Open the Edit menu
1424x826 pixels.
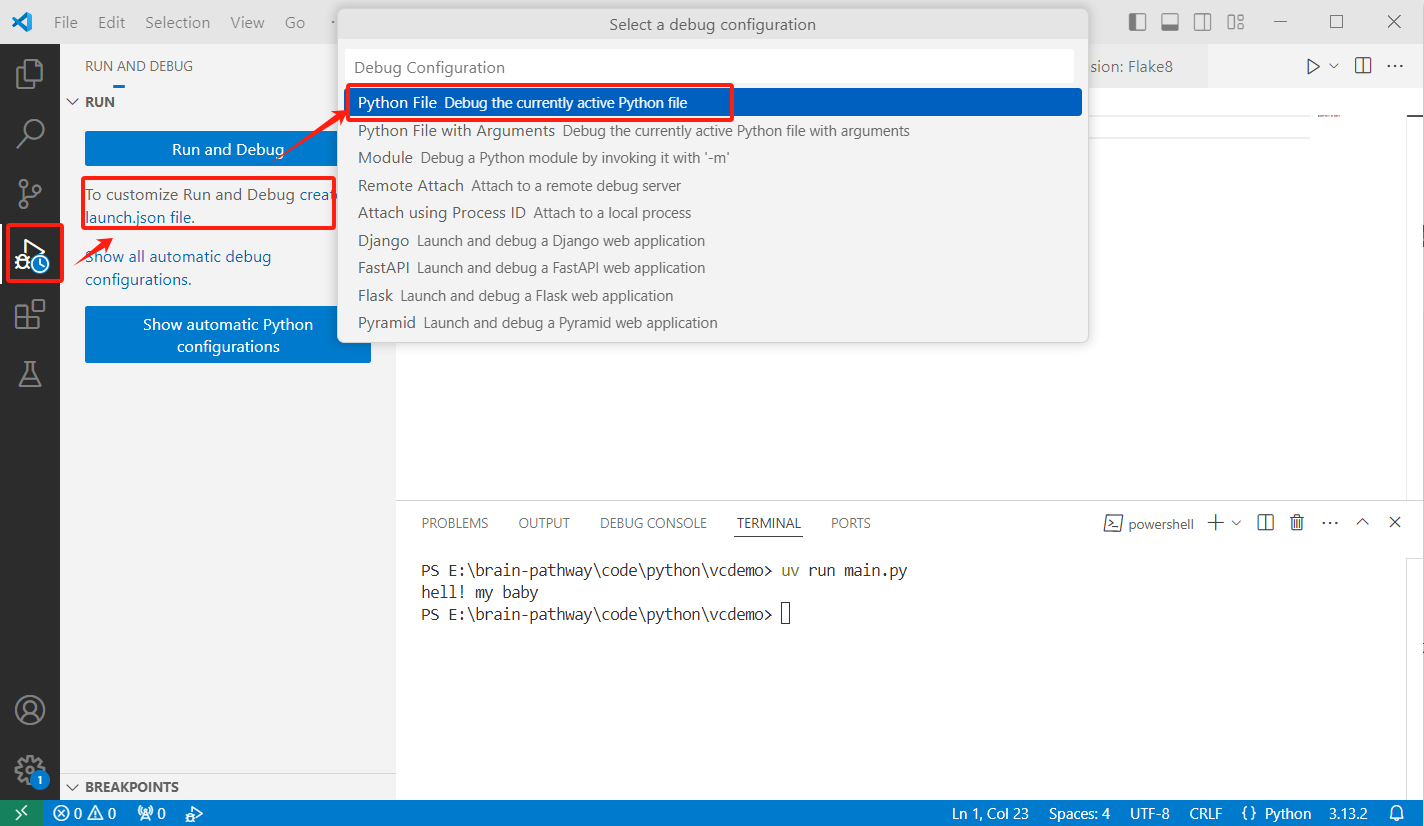pyautogui.click(x=112, y=22)
